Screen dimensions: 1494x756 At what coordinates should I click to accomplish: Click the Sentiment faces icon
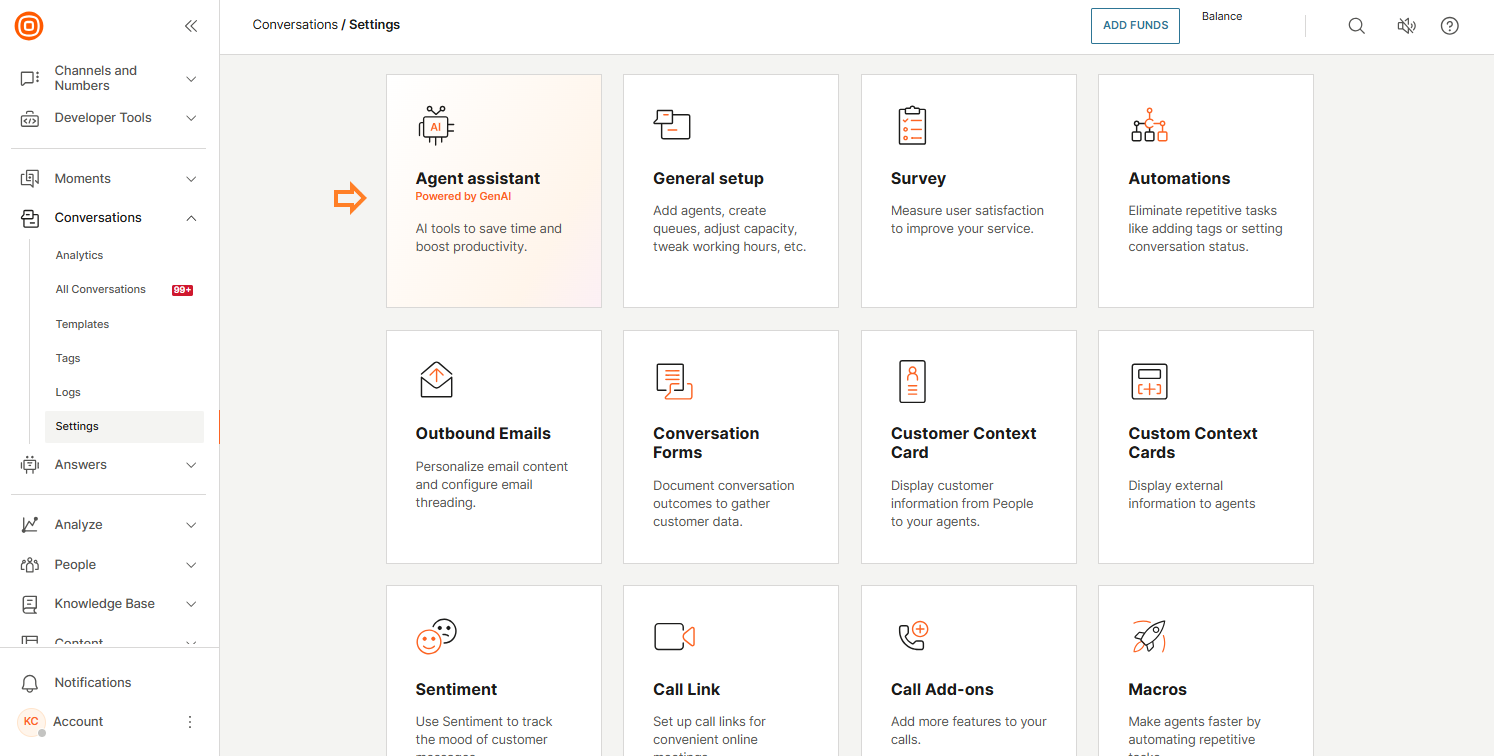point(436,637)
